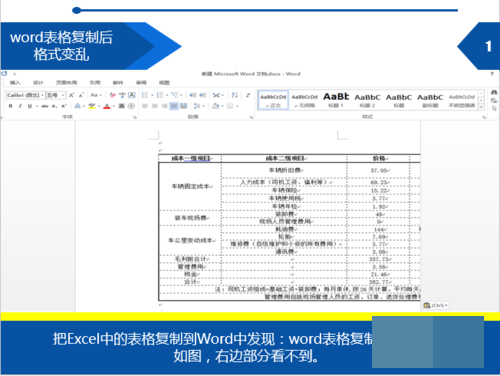Screen dimensions: 500x376
Task: Open the Calibri font name dropdown
Action: pyautogui.click(x=42, y=95)
